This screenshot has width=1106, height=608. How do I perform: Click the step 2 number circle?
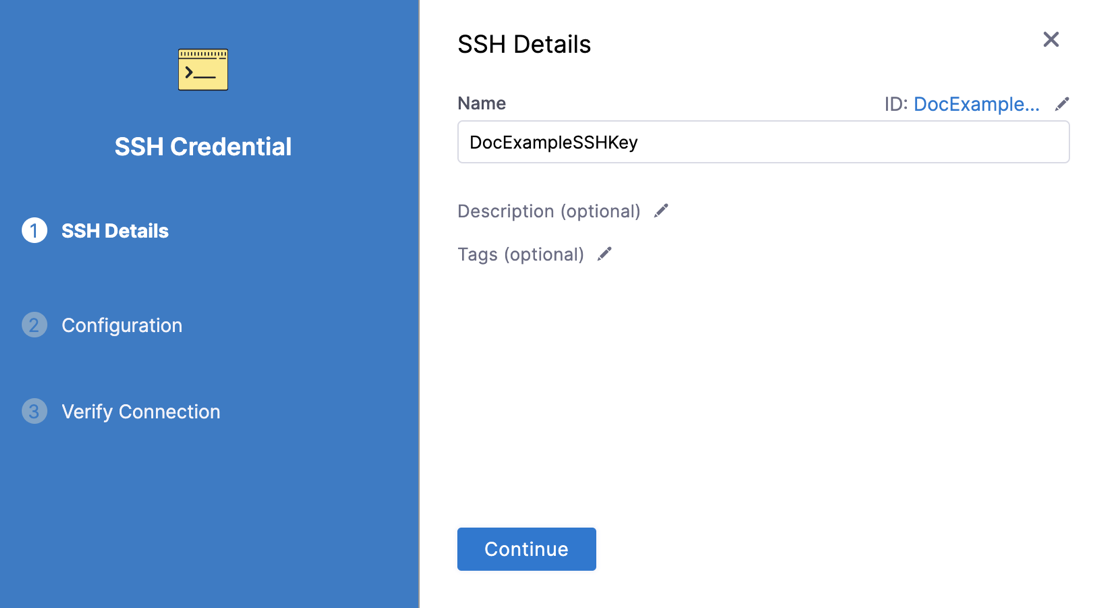click(x=35, y=325)
